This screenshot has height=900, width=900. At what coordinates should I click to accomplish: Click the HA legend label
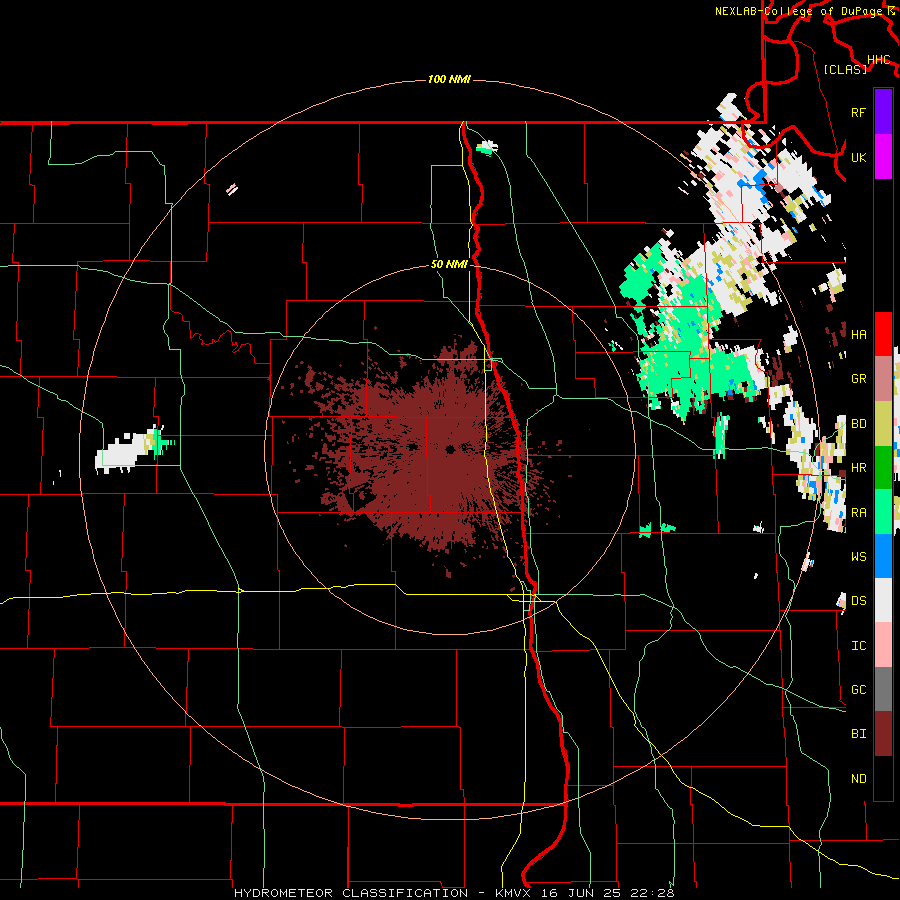tap(858, 334)
